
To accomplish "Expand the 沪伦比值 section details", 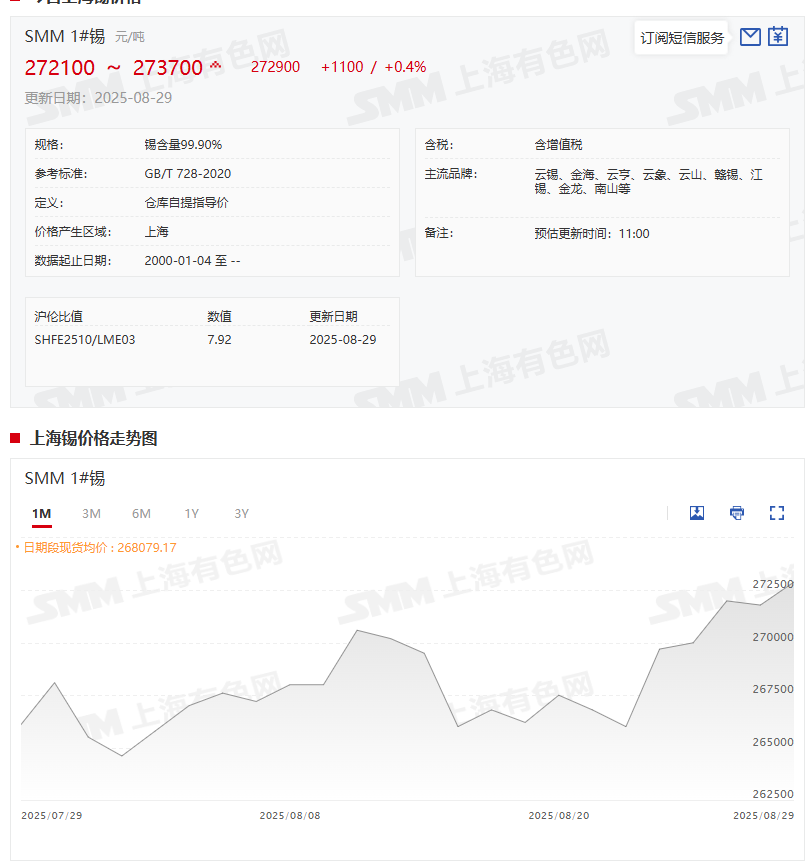I will pos(57,314).
